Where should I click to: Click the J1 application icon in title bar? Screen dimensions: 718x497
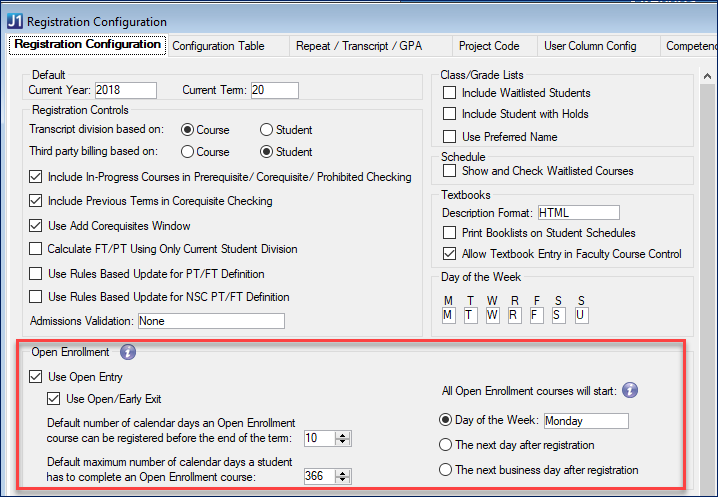14,21
